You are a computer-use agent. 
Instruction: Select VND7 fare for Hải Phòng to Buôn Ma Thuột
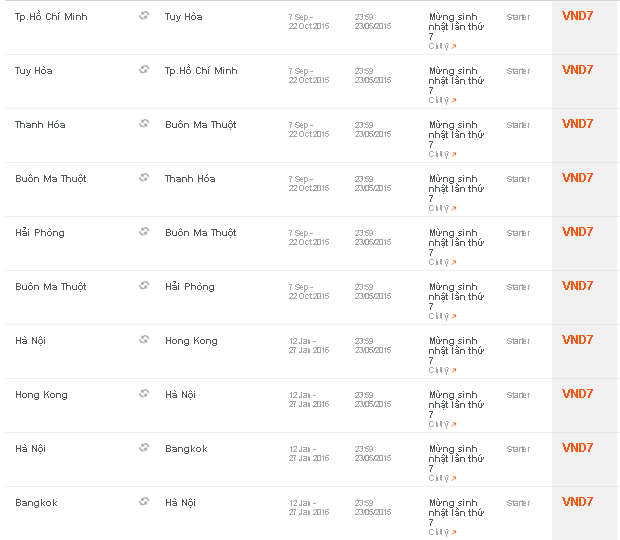(577, 232)
